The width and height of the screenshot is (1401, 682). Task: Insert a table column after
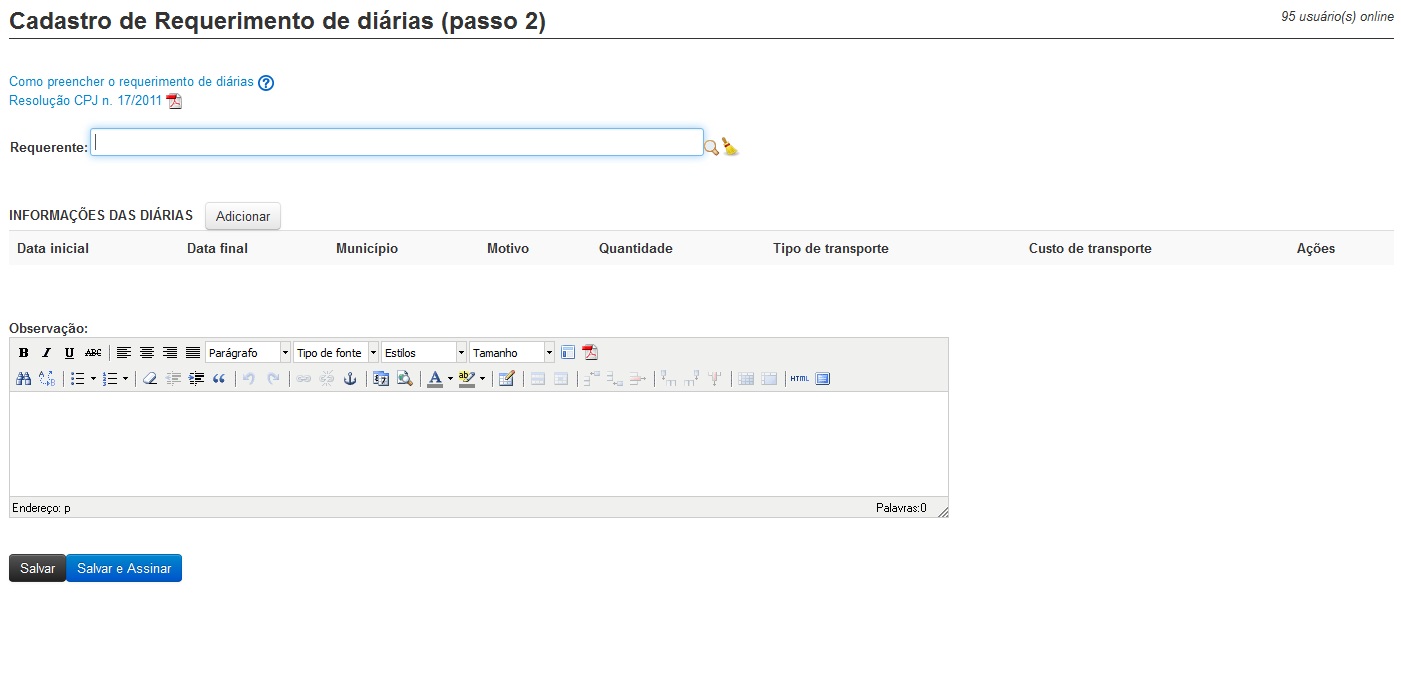691,379
